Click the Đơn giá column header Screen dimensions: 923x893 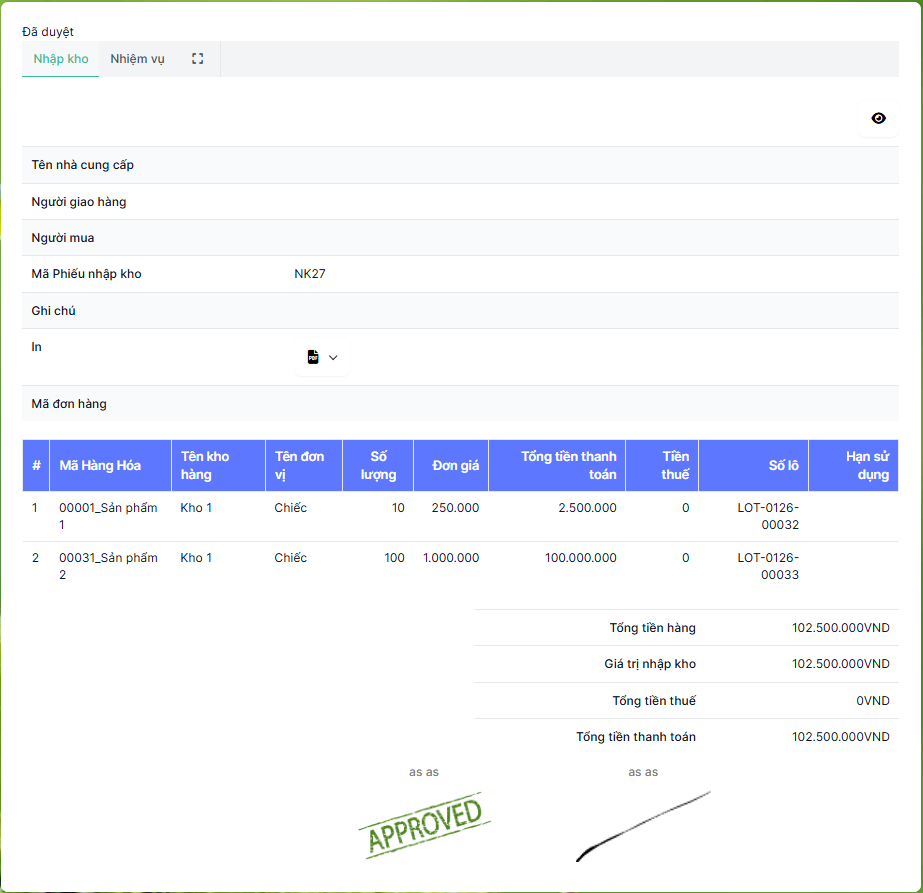(x=455, y=465)
